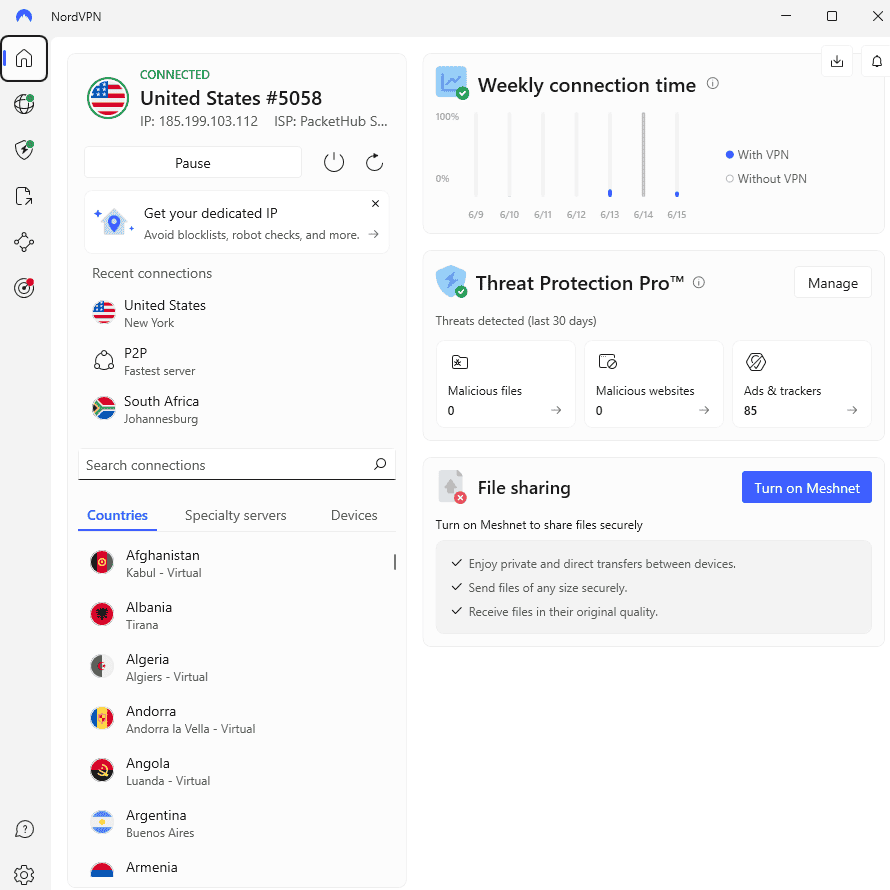Image resolution: width=890 pixels, height=890 pixels.
Task: Click the 6/15 bar in weekly chart
Action: [x=677, y=154]
